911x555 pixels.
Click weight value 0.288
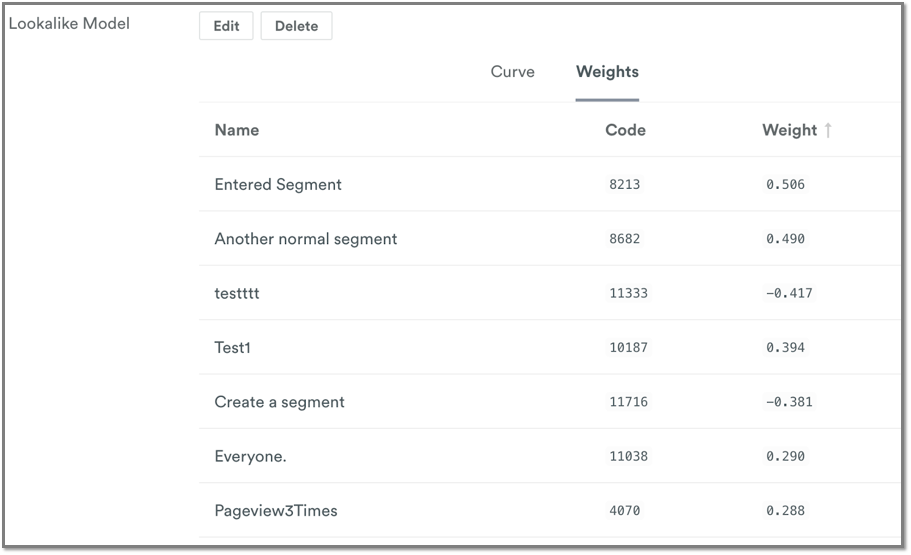pos(785,511)
